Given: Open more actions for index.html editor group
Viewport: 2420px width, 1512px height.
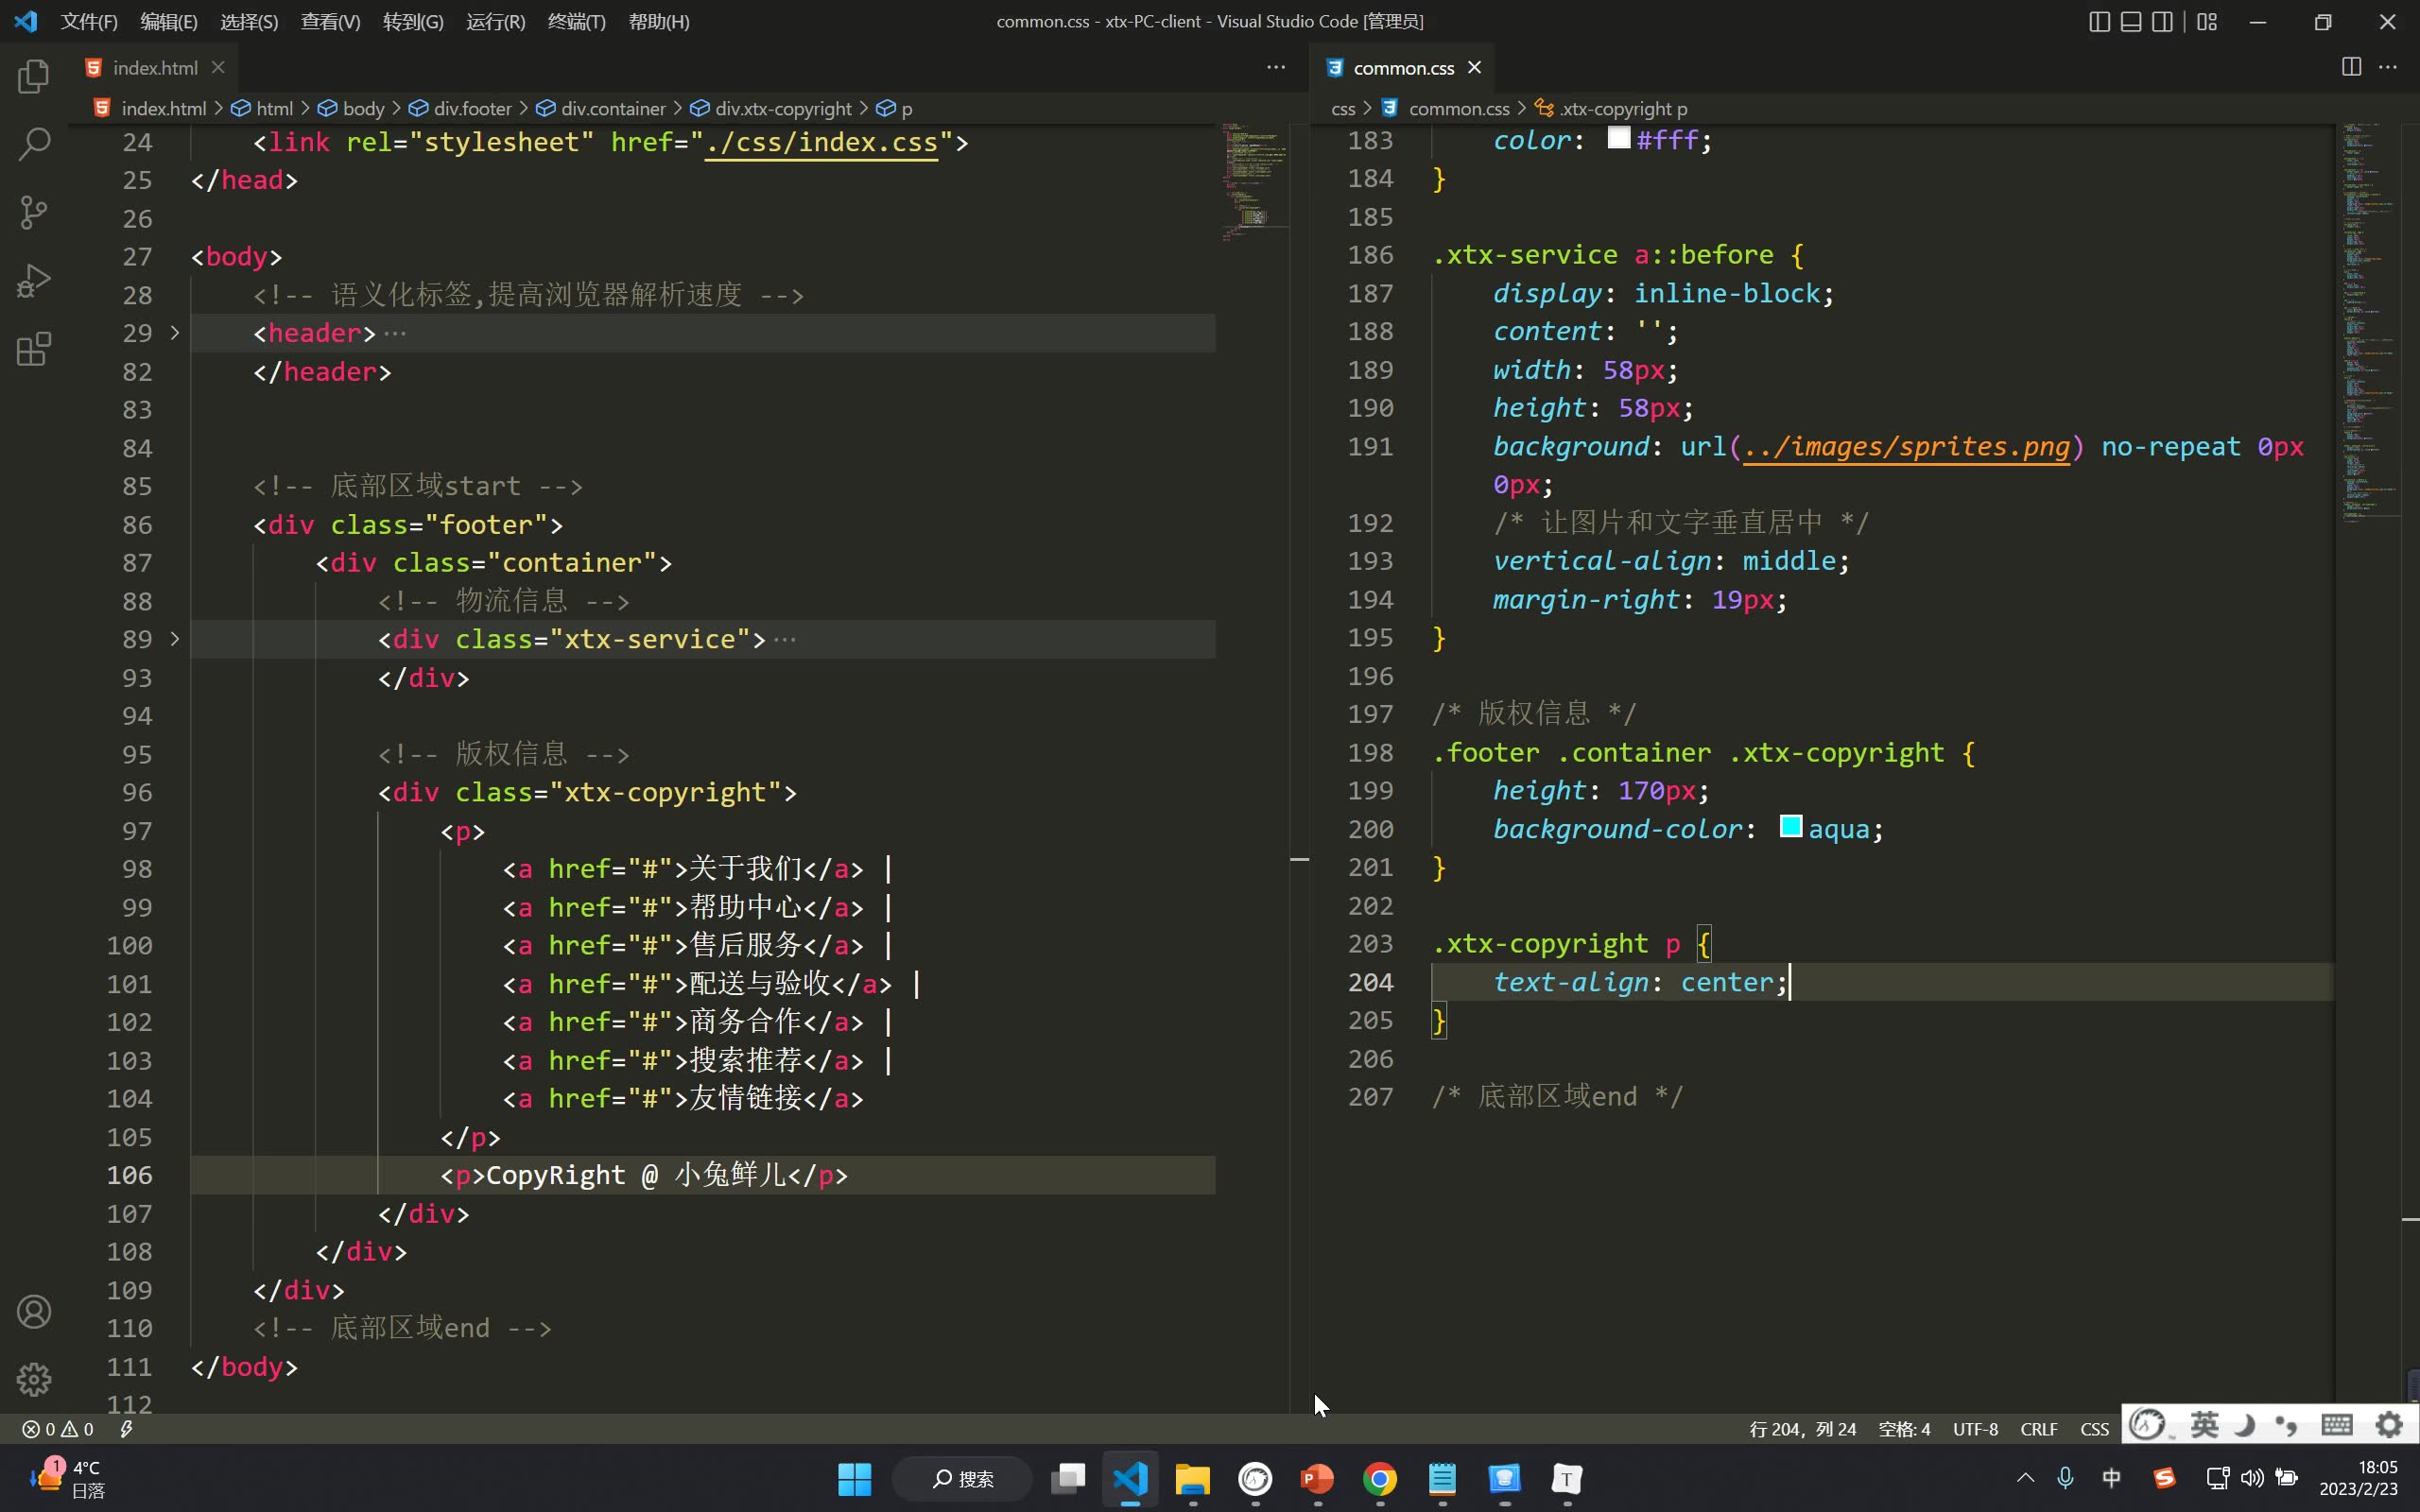Looking at the screenshot, I should [x=1276, y=67].
